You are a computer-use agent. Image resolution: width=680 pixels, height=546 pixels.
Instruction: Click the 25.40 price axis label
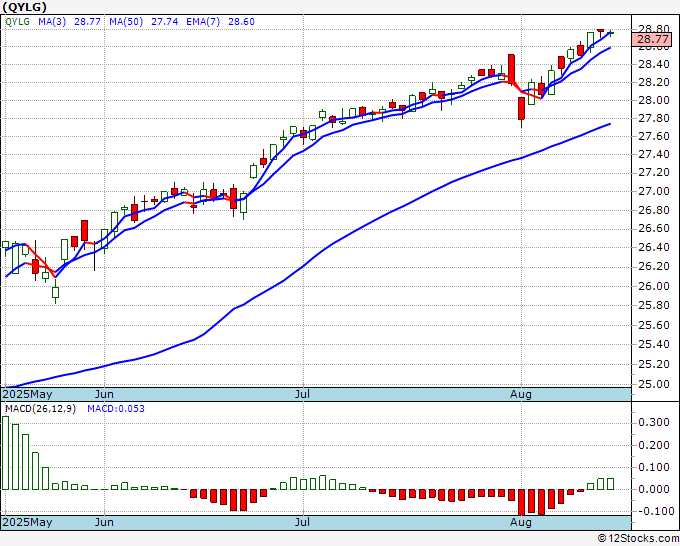pyautogui.click(x=654, y=344)
